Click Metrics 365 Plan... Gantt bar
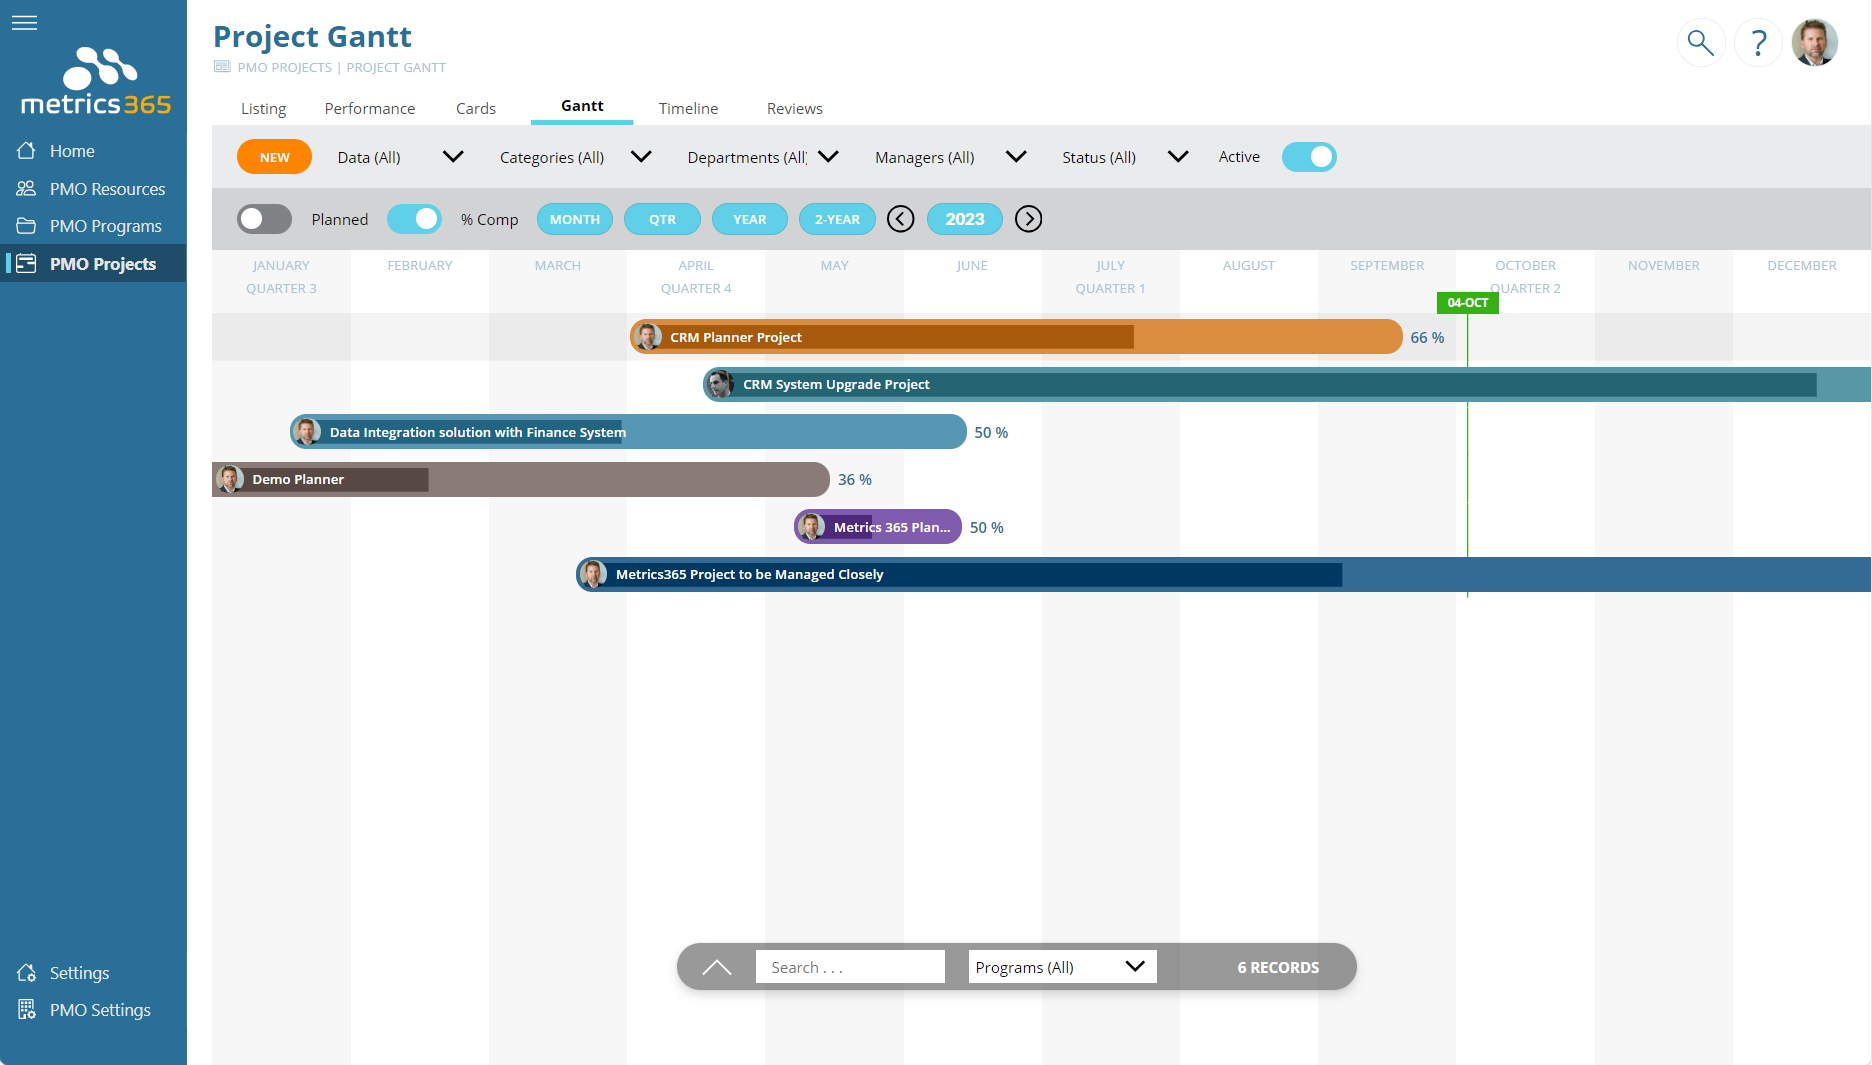Image resolution: width=1872 pixels, height=1065 pixels. point(878,527)
